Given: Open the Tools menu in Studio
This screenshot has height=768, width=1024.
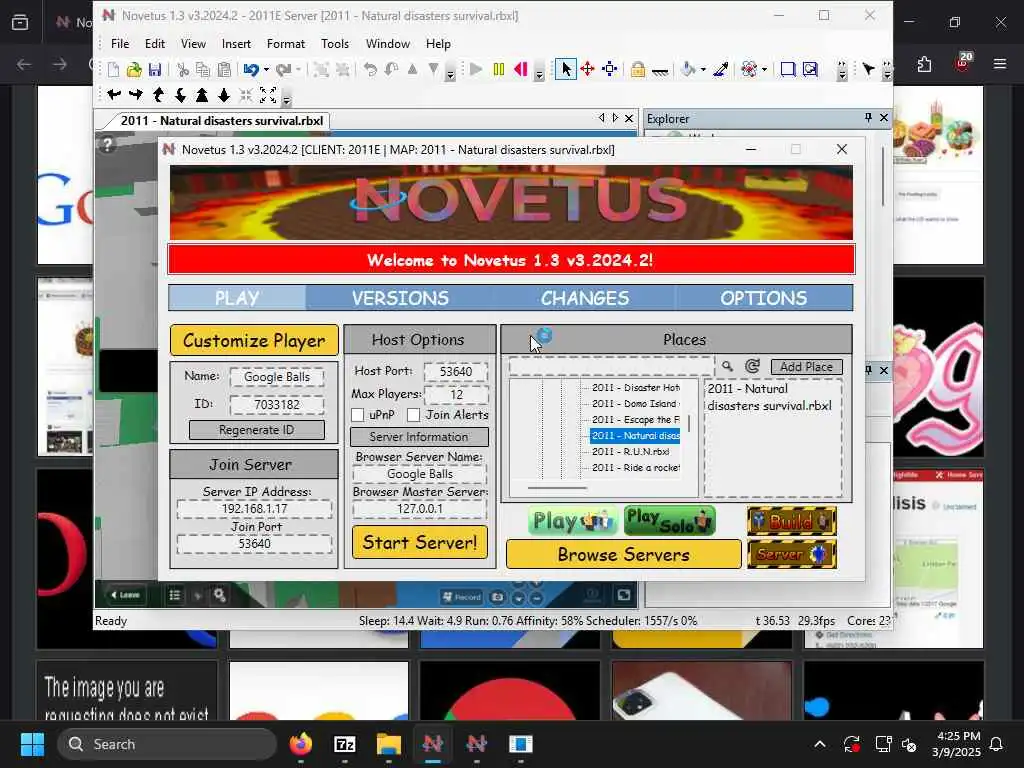Looking at the screenshot, I should coord(335,44).
